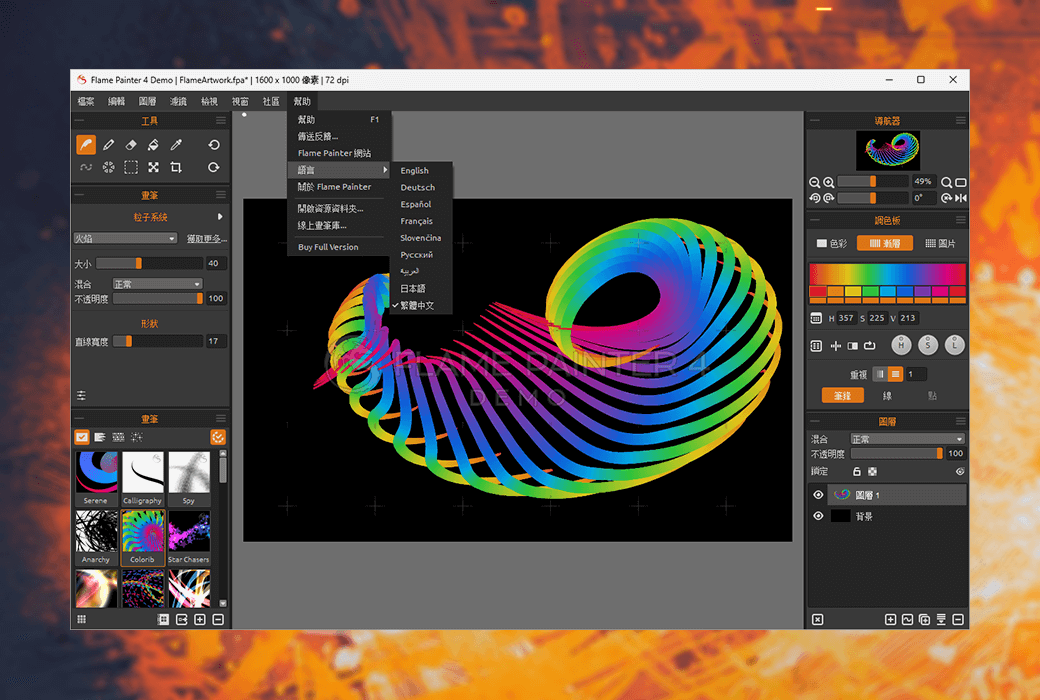Screen dimensions: 1040x700
Task: Expand the 粒子系統 arrow
Action: click(x=220, y=217)
